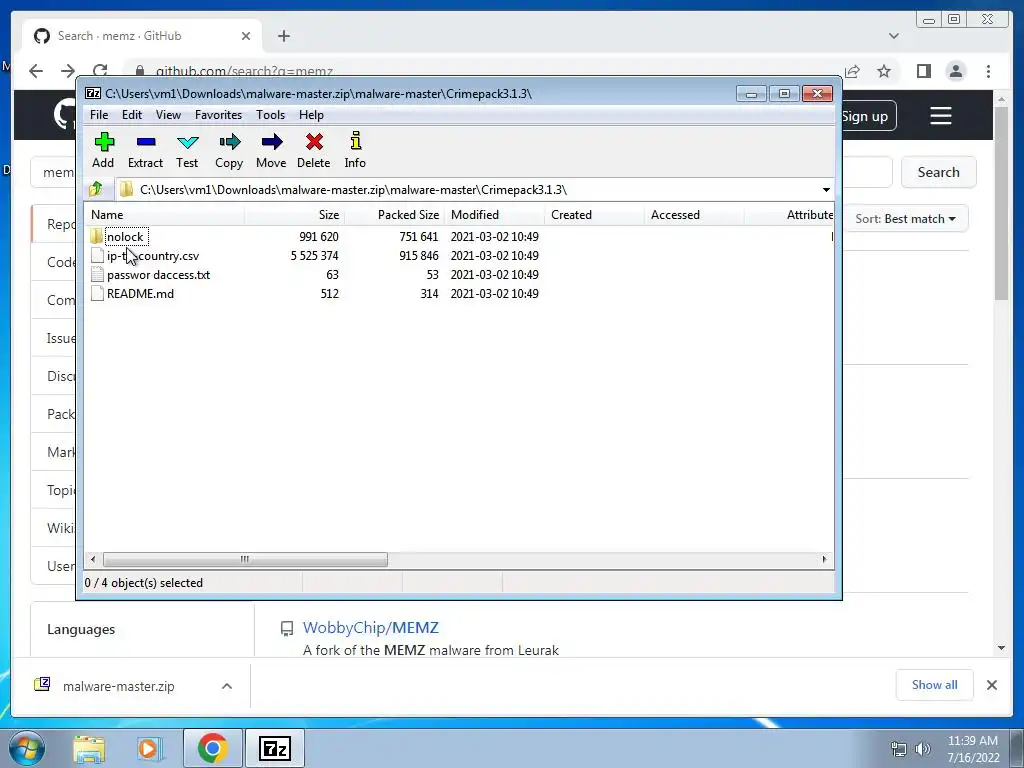
Task: Sort by Modified column header
Action: pyautogui.click(x=494, y=215)
